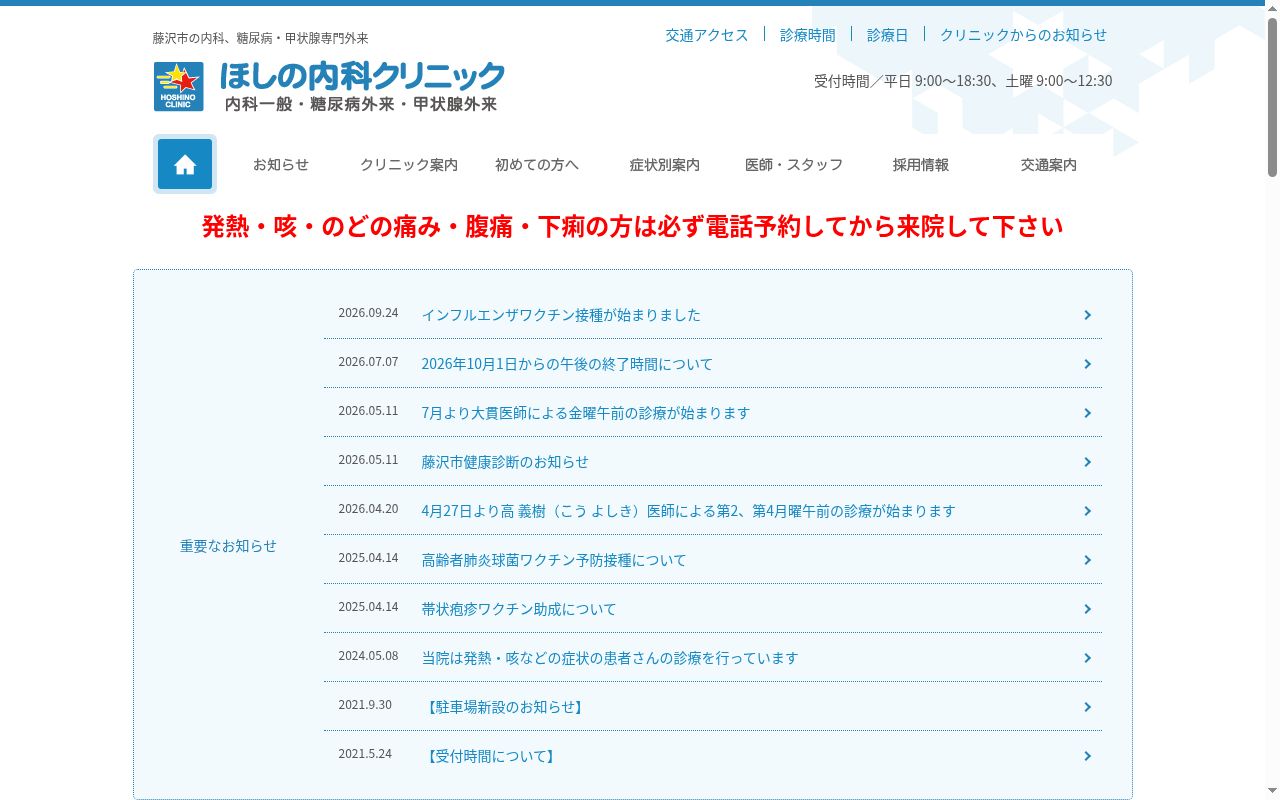Image resolution: width=1280 pixels, height=800 pixels.
Task: Open arrow for 7月より大貫医師 notice
Action: [1087, 413]
